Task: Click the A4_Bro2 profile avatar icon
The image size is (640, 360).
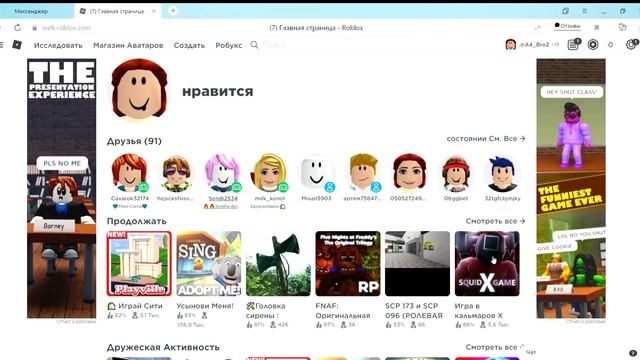Action: (511, 44)
